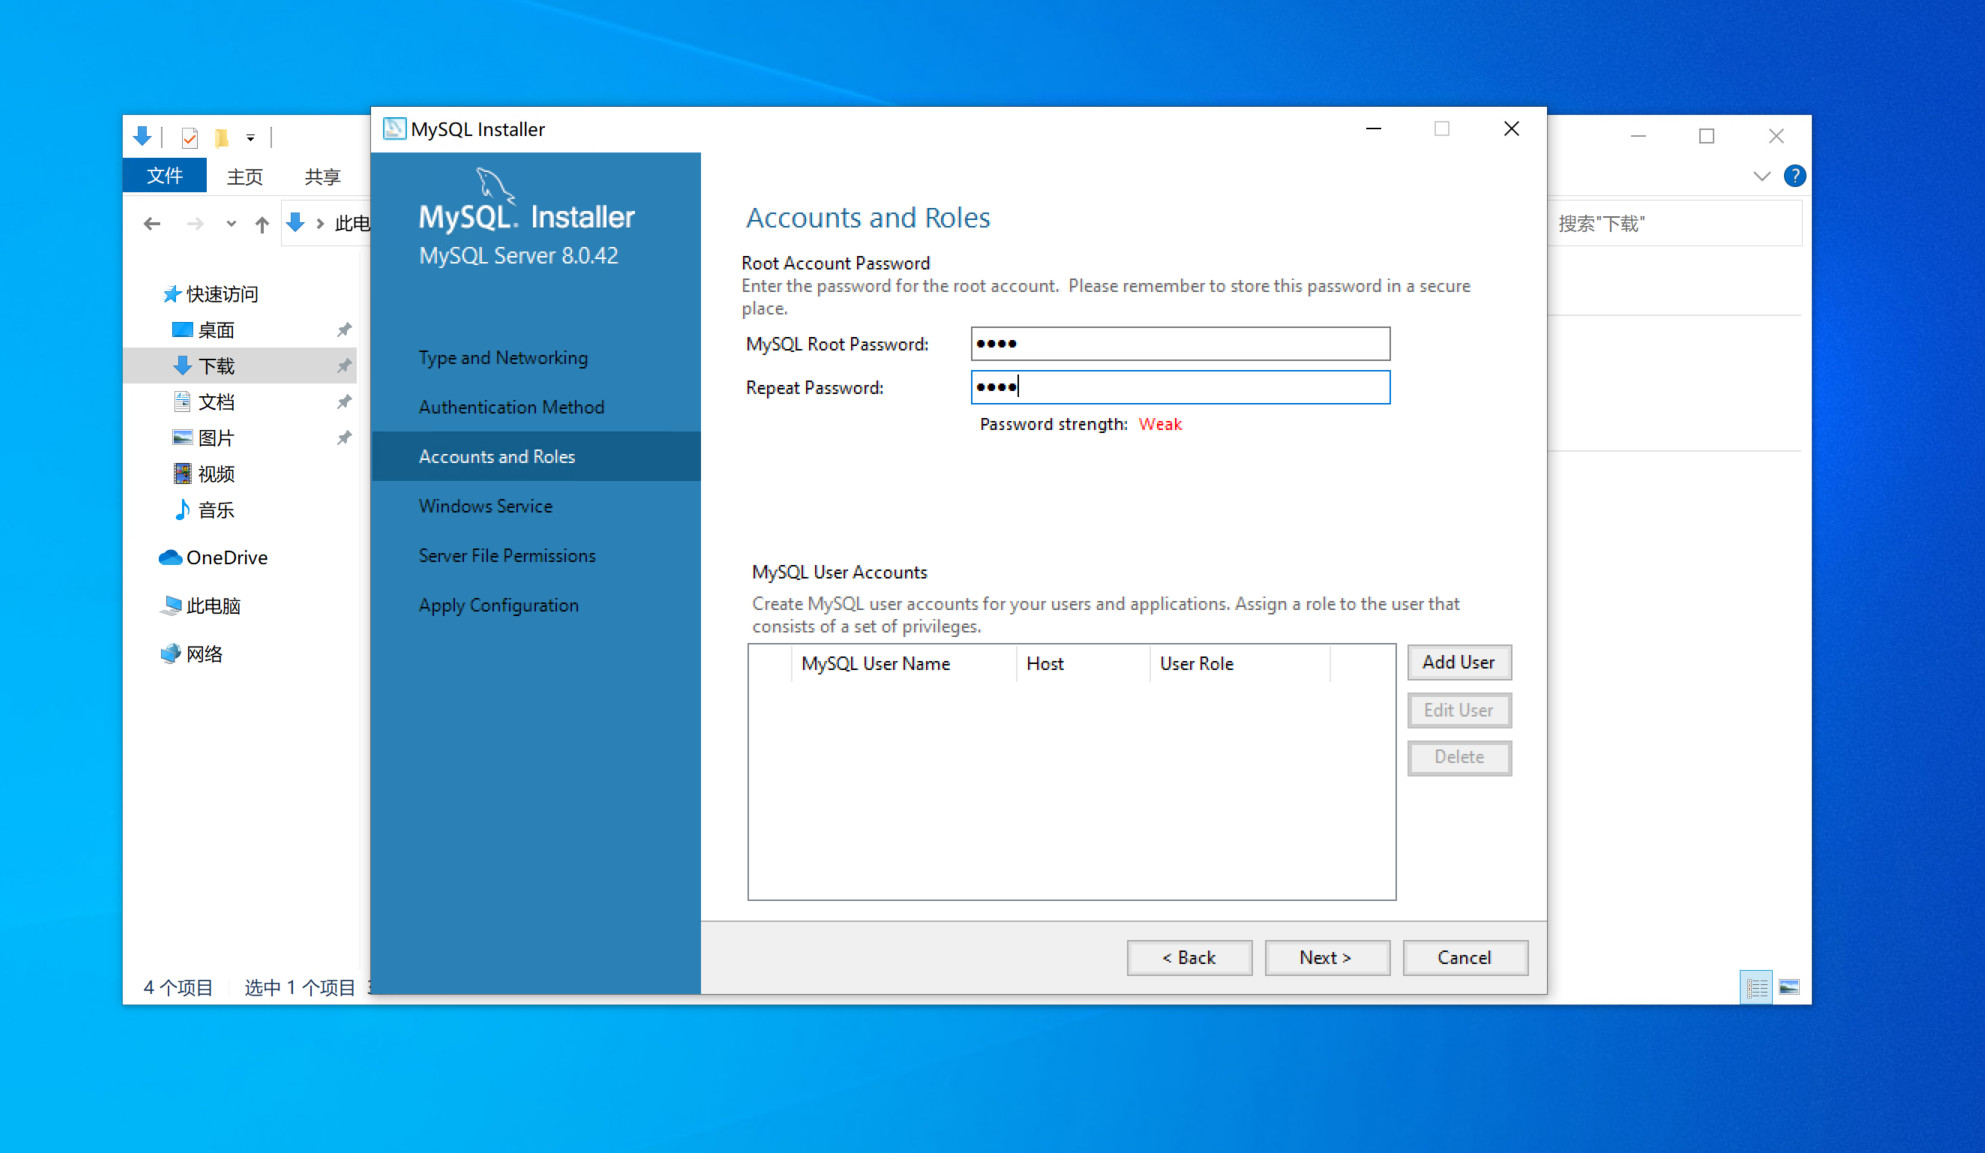
Task: Click the properties checkmark icon in quick toolbar
Action: point(190,137)
